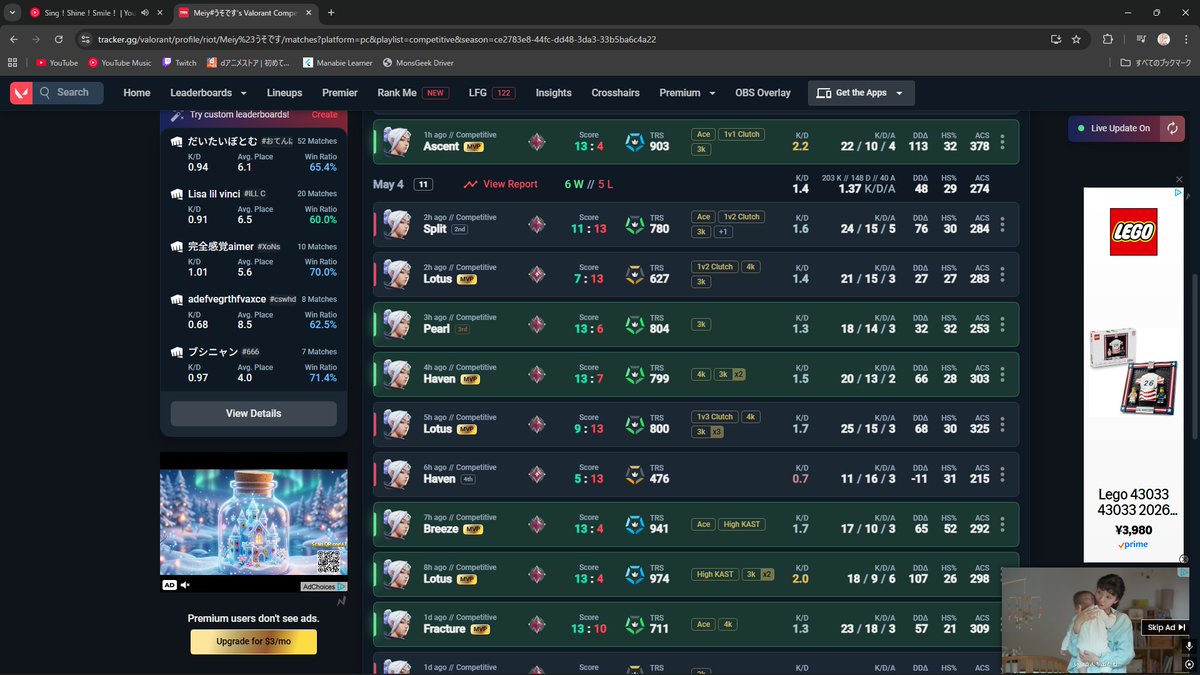This screenshot has width=1200, height=675.
Task: Go to the Home nav item
Action: click(137, 93)
